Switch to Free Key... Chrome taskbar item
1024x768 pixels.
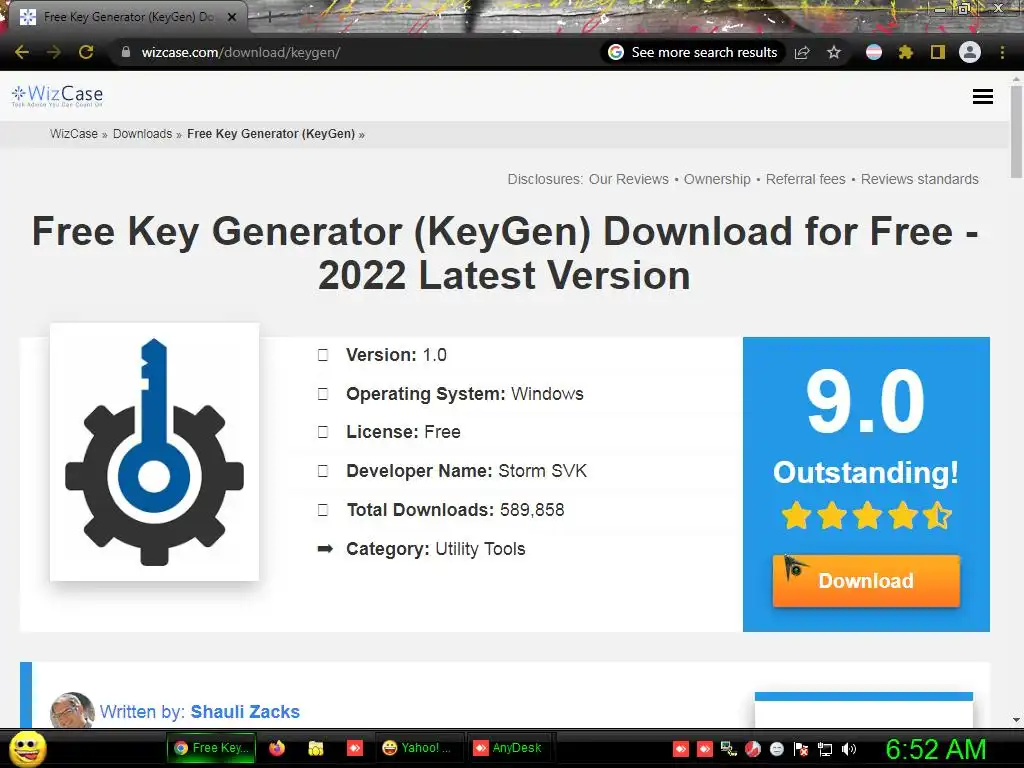[x=212, y=748]
